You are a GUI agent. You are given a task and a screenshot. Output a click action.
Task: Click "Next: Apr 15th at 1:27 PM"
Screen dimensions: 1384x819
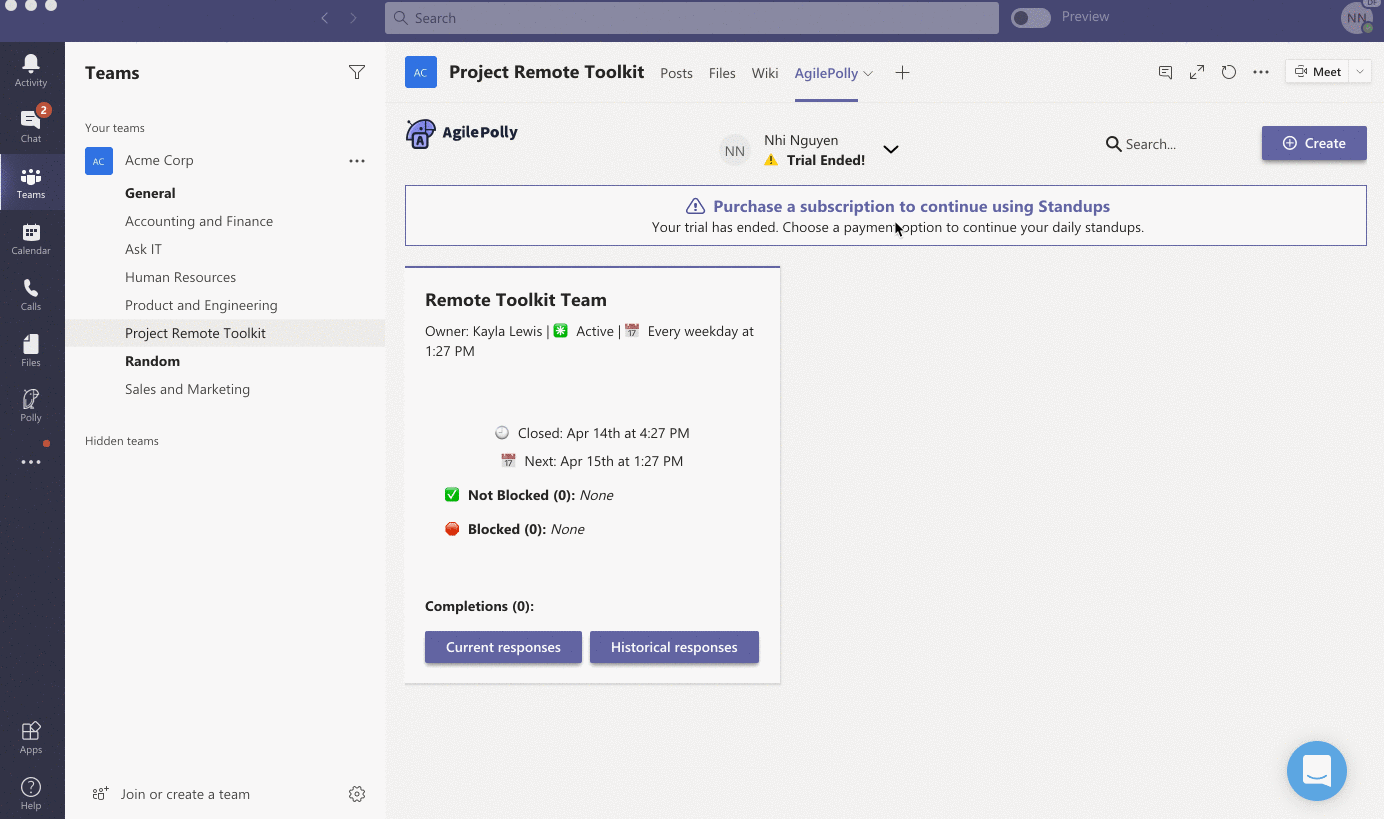(603, 461)
